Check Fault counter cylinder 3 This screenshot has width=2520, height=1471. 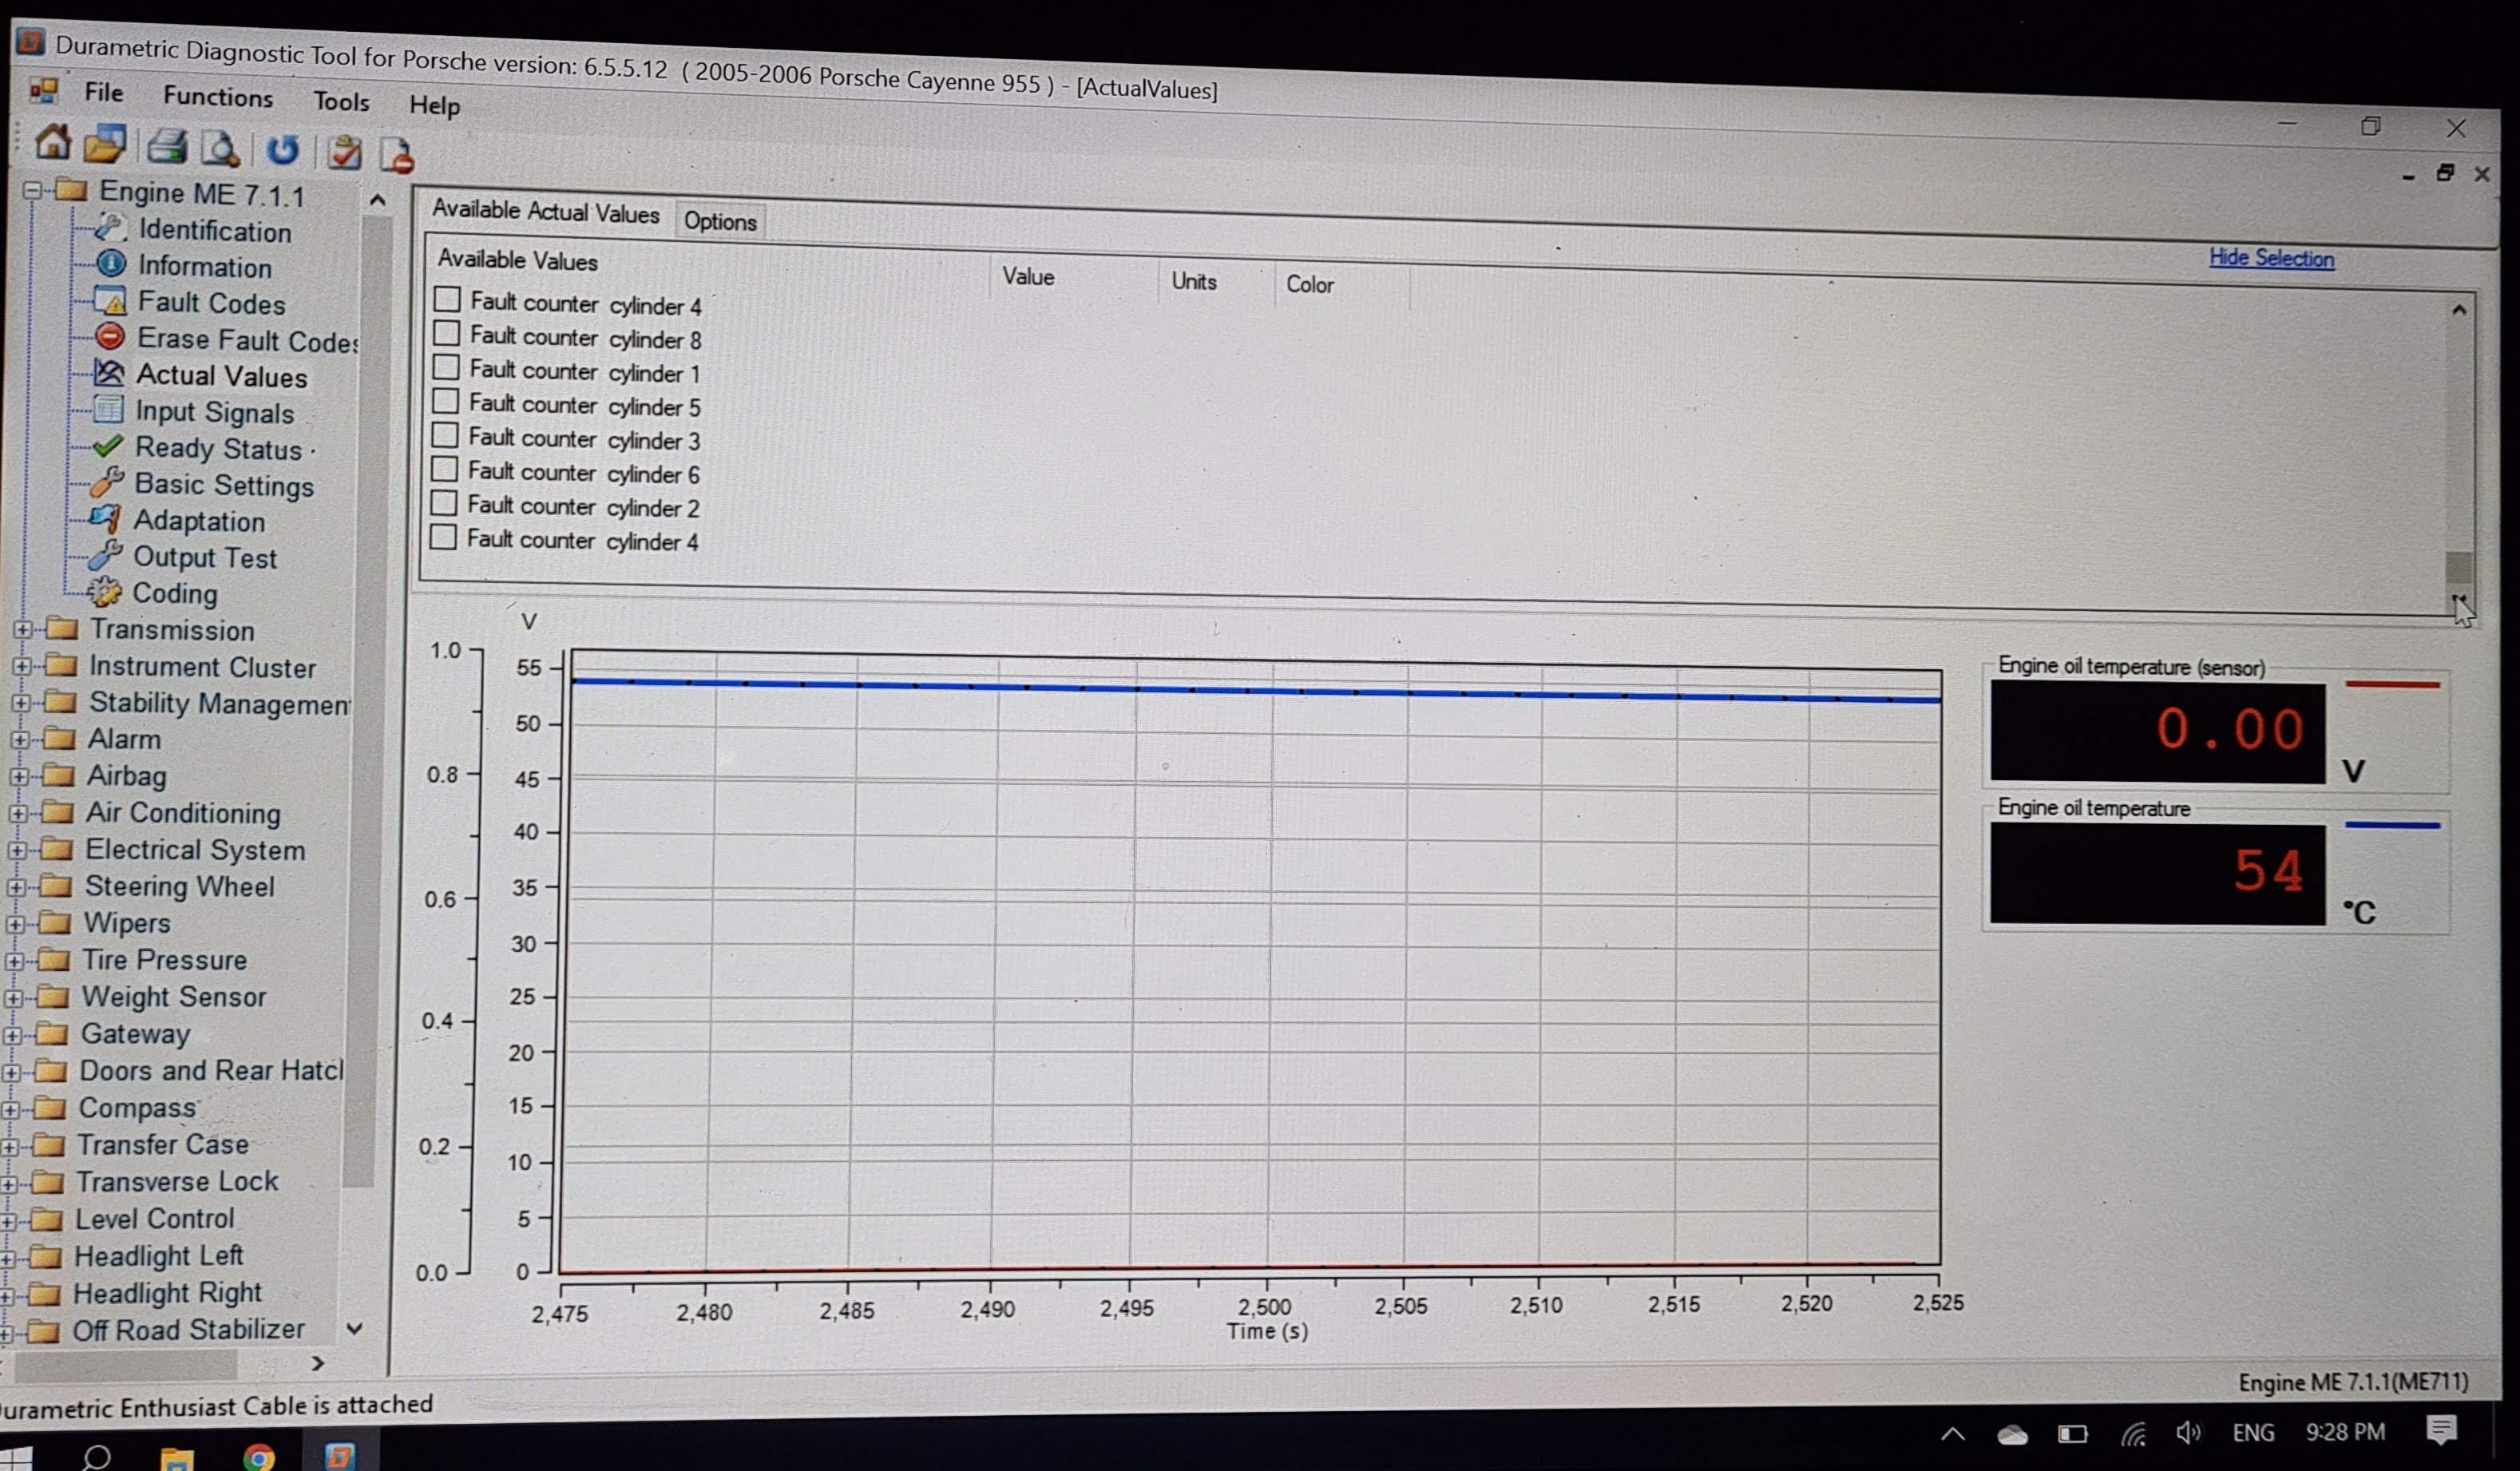click(445, 435)
